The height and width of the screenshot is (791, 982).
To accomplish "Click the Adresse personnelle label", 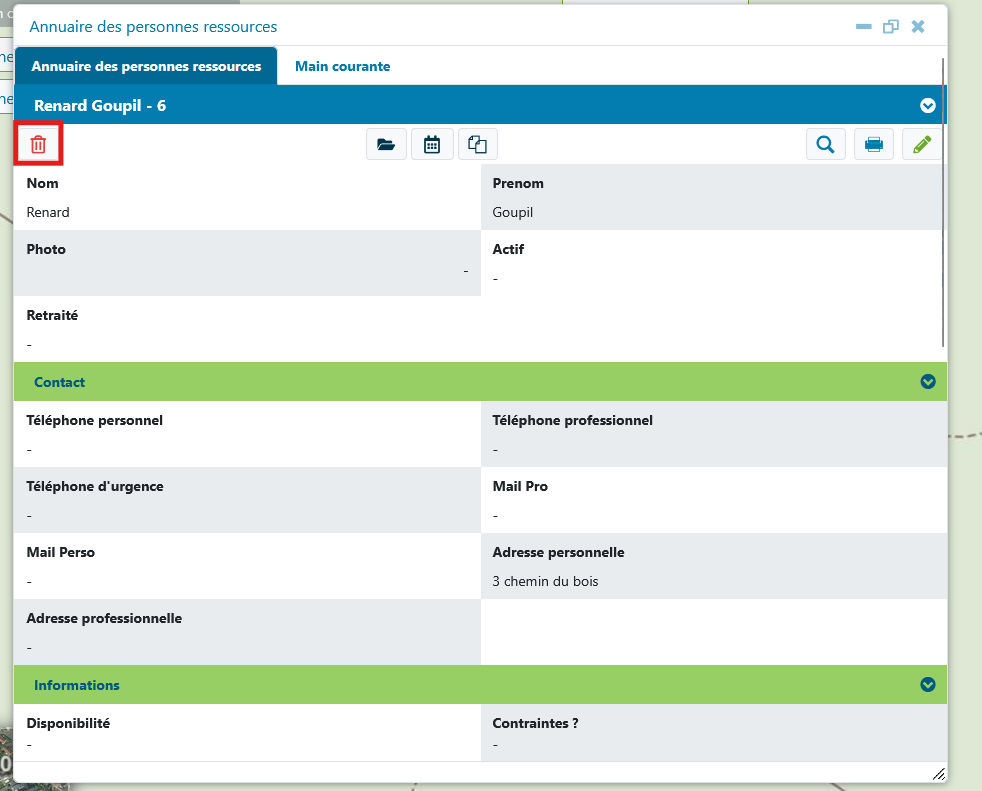I will (x=558, y=552).
